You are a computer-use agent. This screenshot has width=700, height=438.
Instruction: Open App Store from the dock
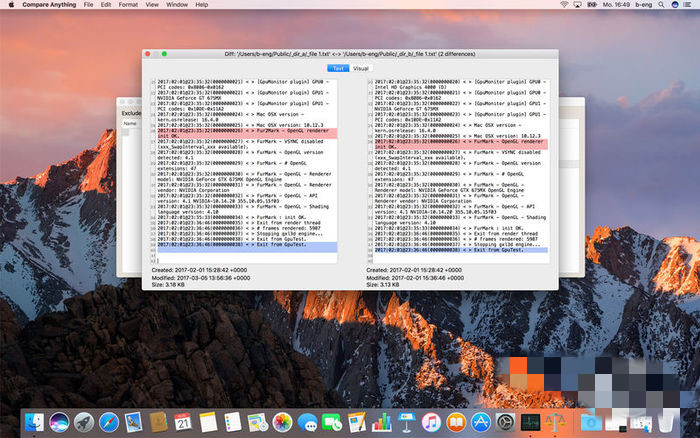coord(481,423)
